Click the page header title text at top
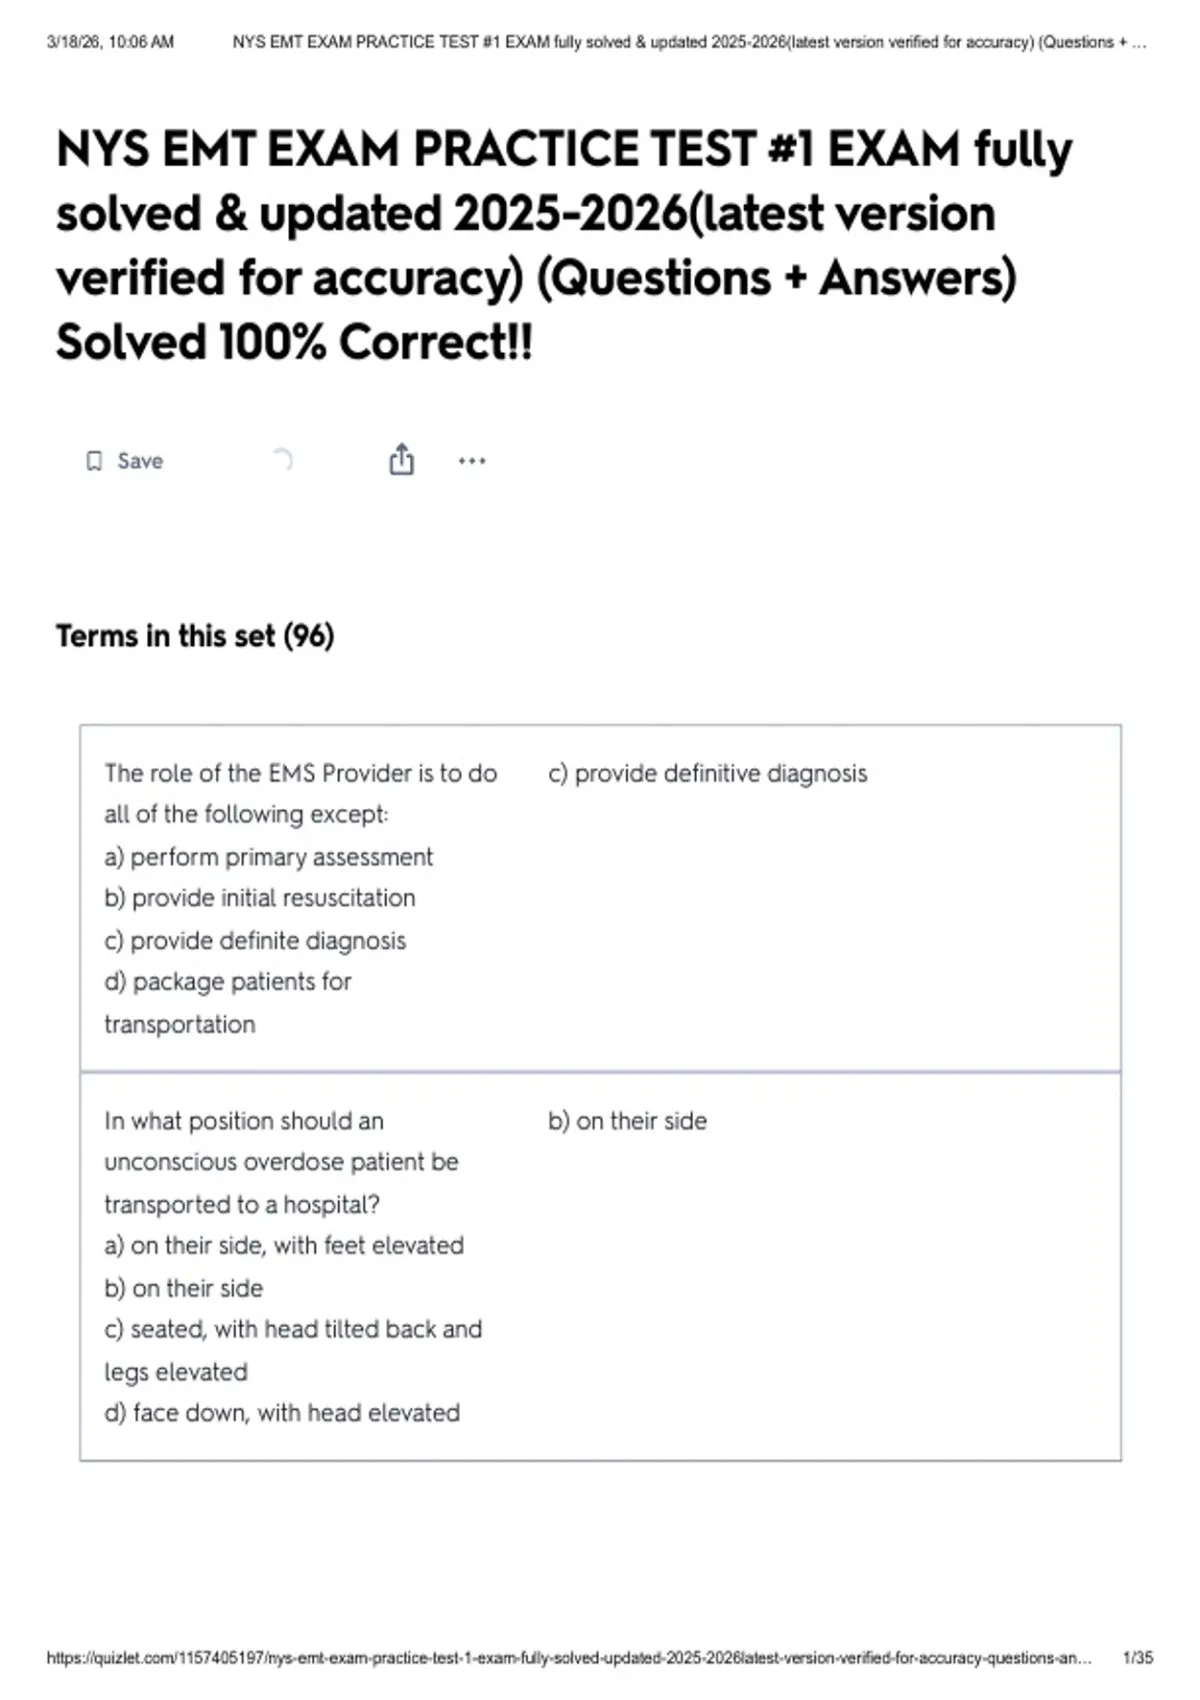 coord(689,42)
